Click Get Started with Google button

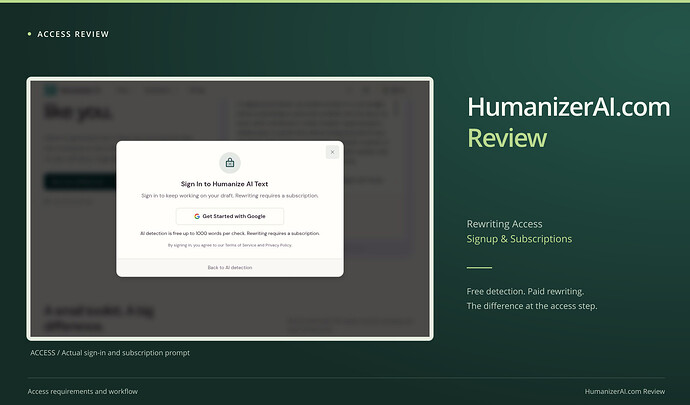point(230,216)
